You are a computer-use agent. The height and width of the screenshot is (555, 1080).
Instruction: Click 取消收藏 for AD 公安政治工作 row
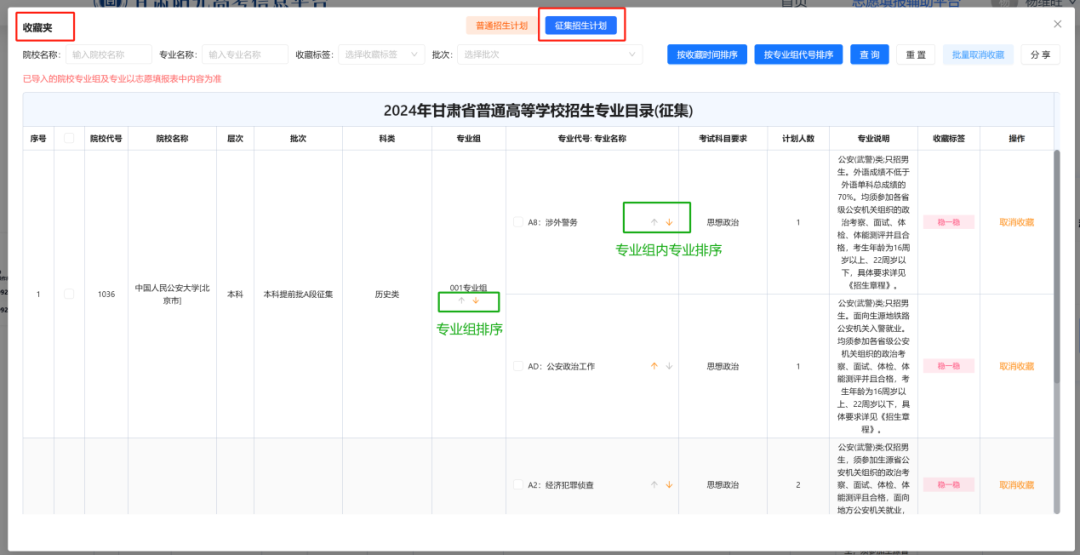(1017, 366)
